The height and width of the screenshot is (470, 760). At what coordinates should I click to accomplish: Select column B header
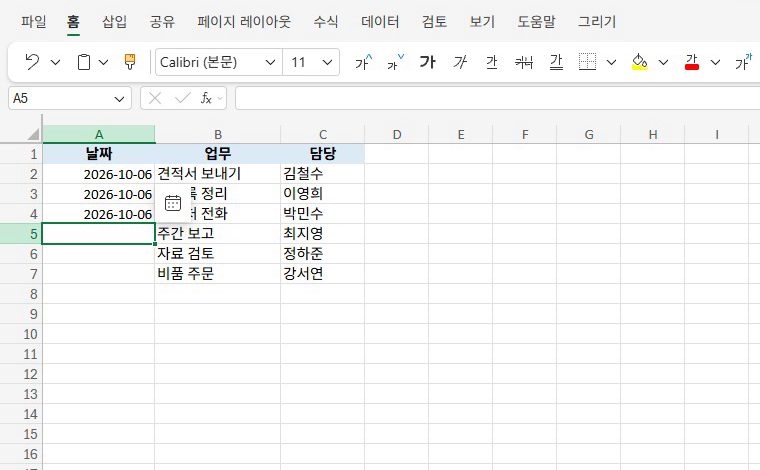click(x=218, y=134)
